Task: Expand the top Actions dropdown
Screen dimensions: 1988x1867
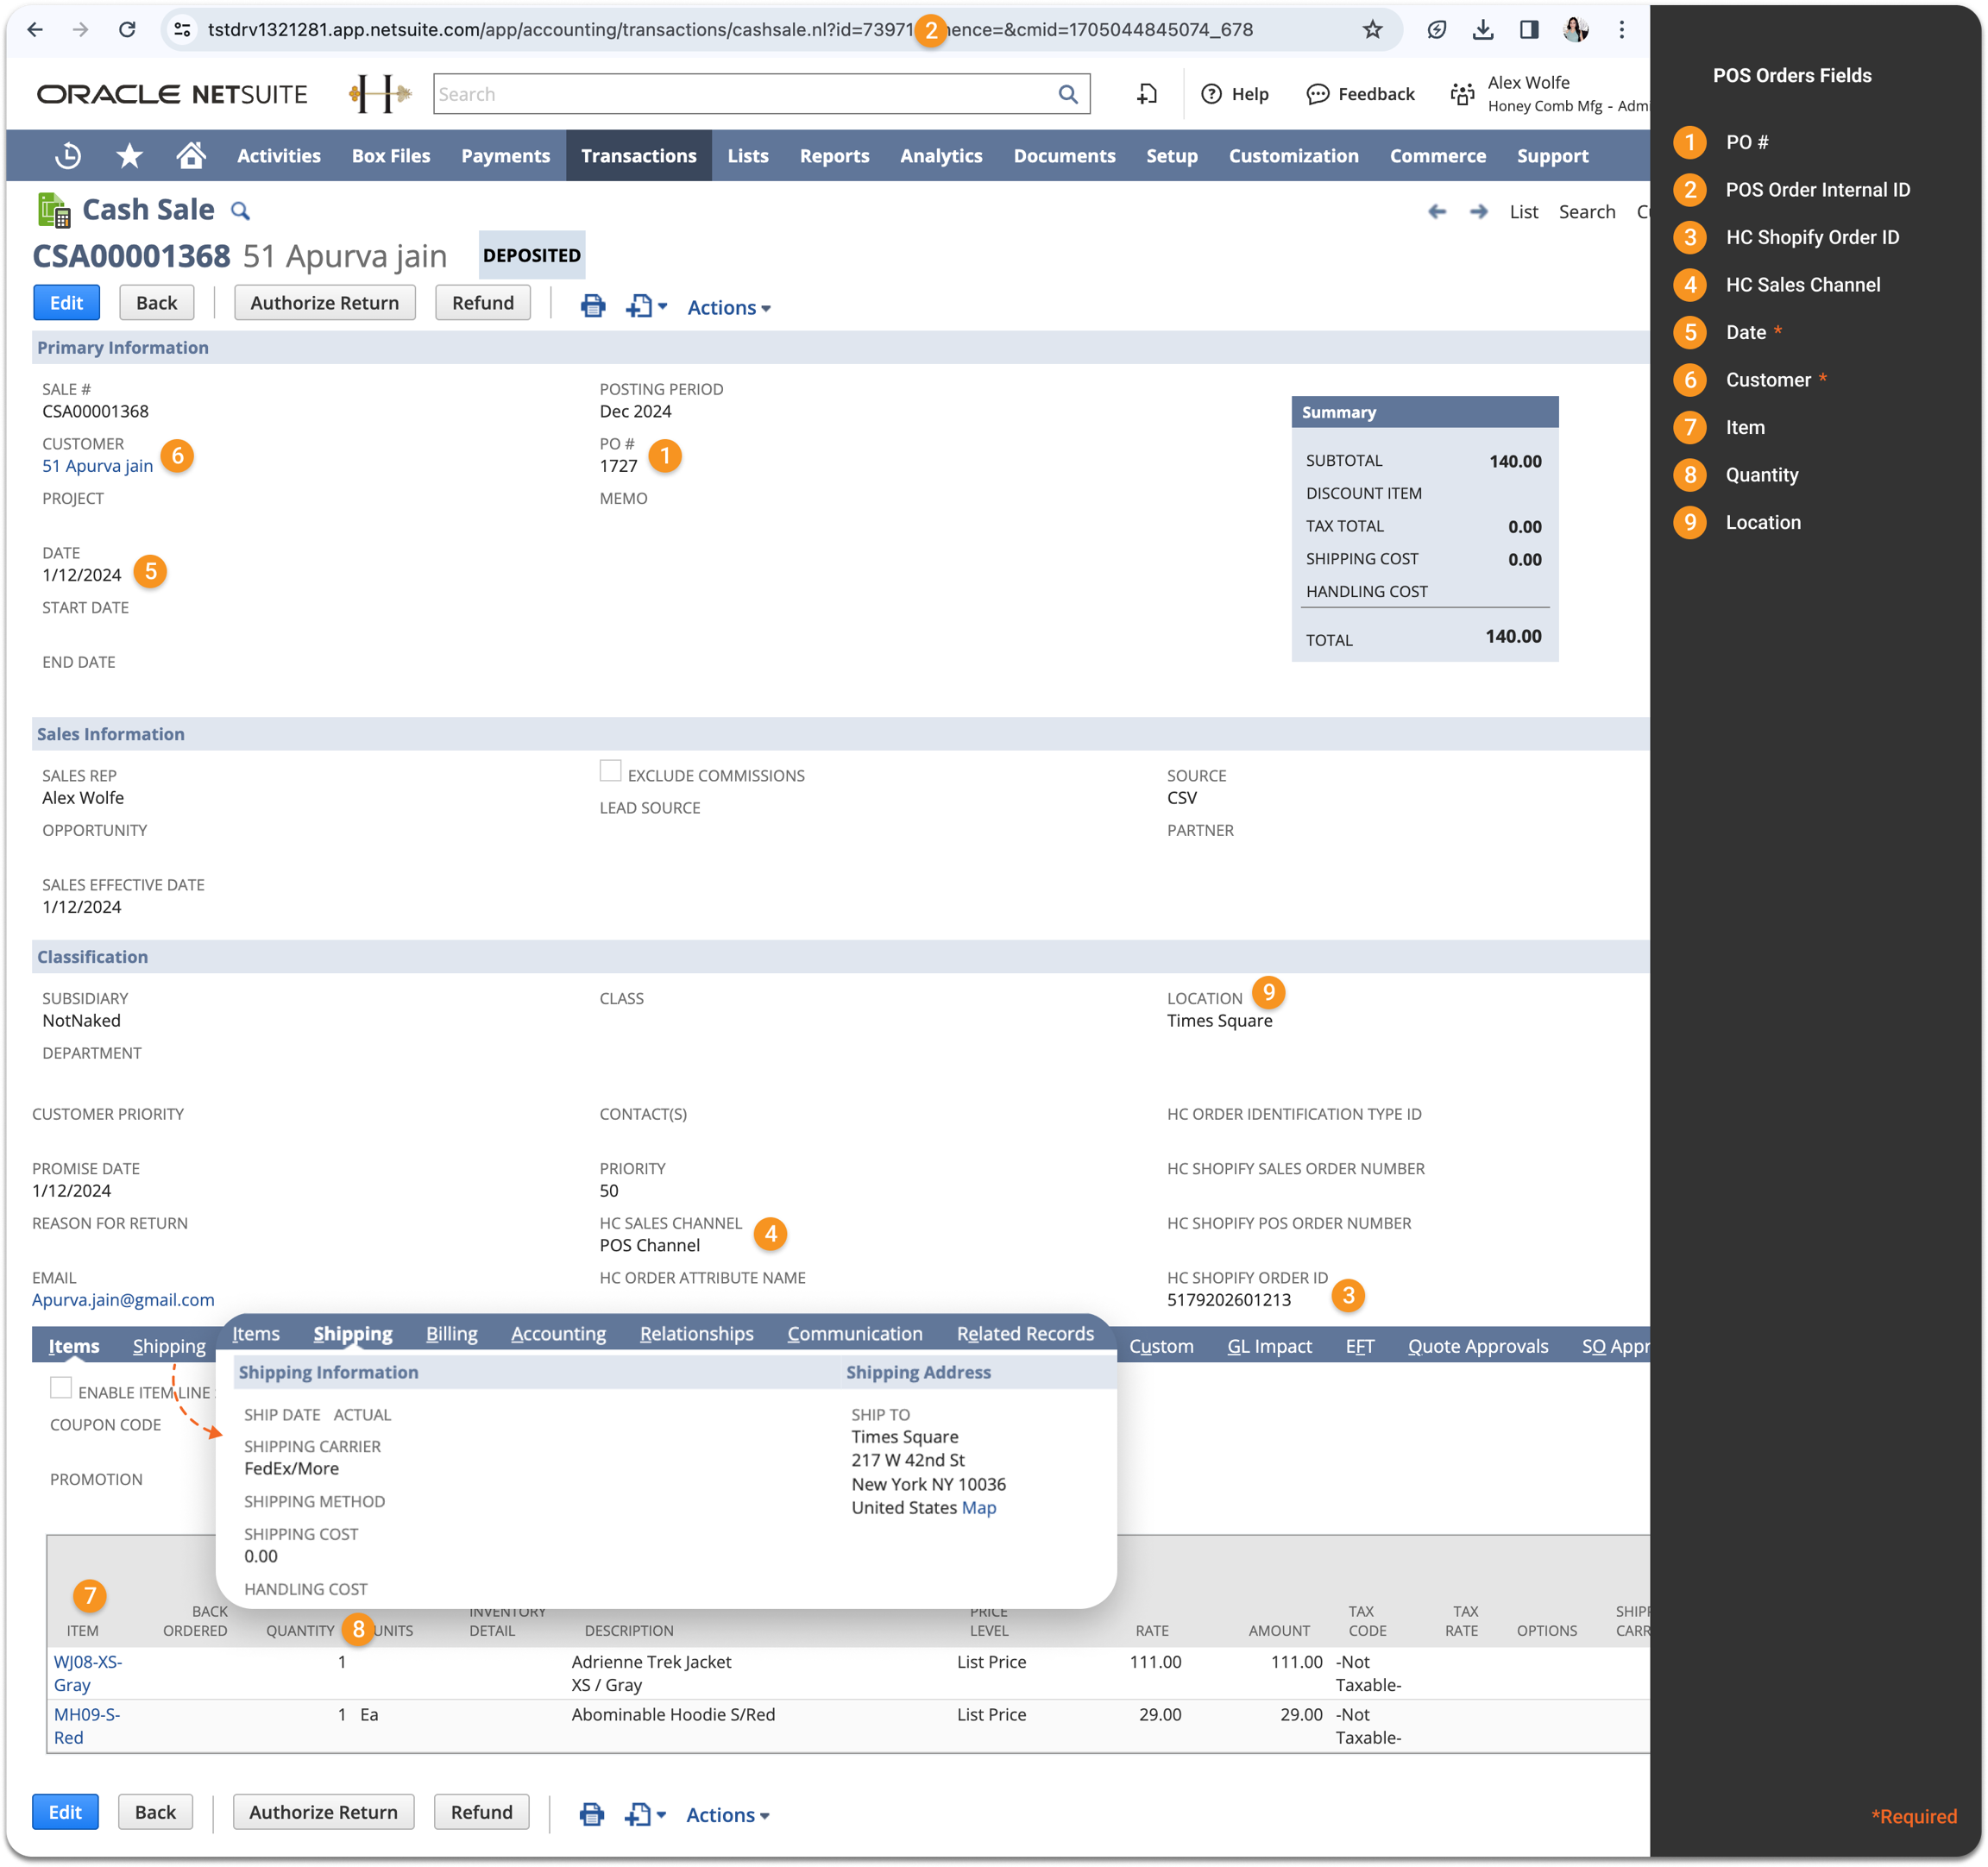Action: point(729,307)
